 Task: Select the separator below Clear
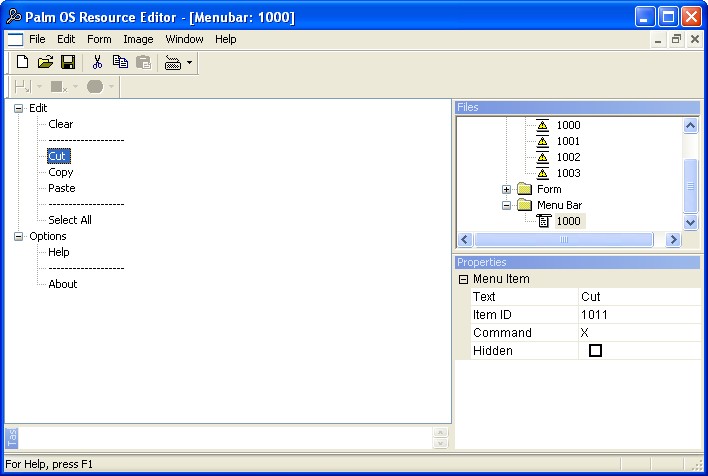pyautogui.click(x=86, y=140)
